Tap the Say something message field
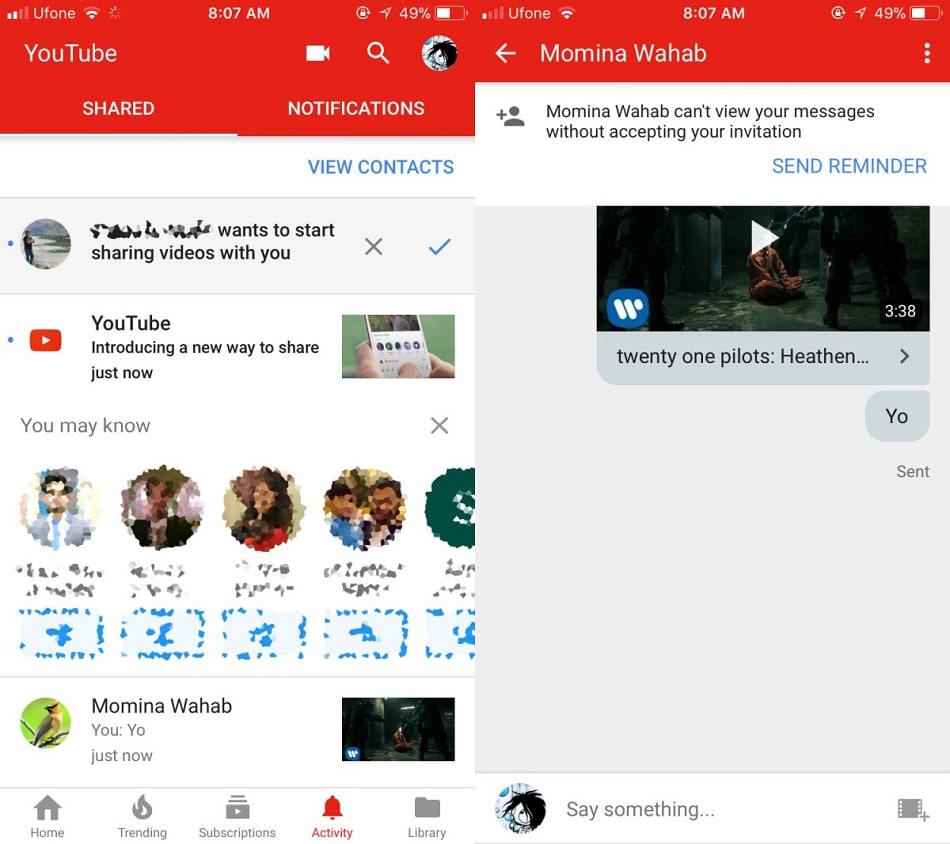This screenshot has height=844, width=950. pyautogui.click(x=640, y=809)
